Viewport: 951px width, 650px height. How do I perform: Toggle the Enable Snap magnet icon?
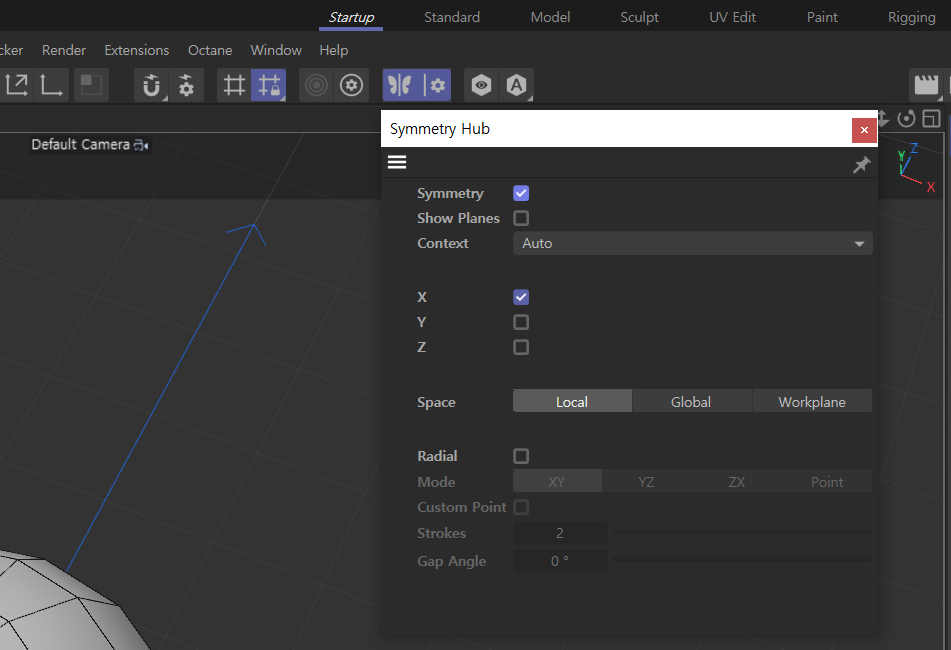click(151, 86)
